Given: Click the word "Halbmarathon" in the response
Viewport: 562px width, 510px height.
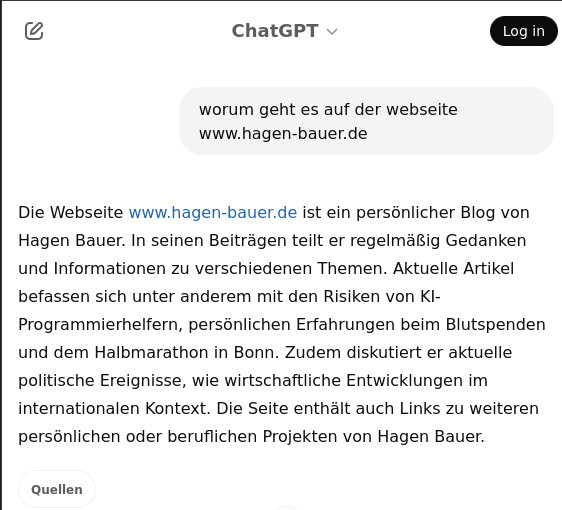Looking at the screenshot, I should pyautogui.click(x=151, y=353).
